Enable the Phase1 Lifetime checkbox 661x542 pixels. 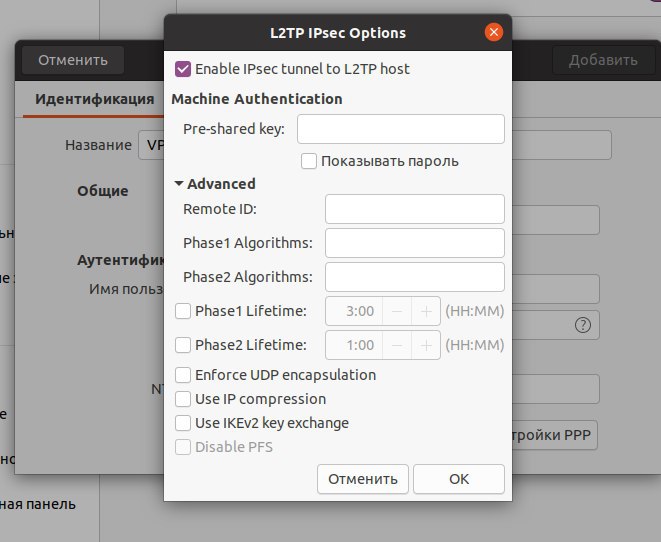click(183, 311)
